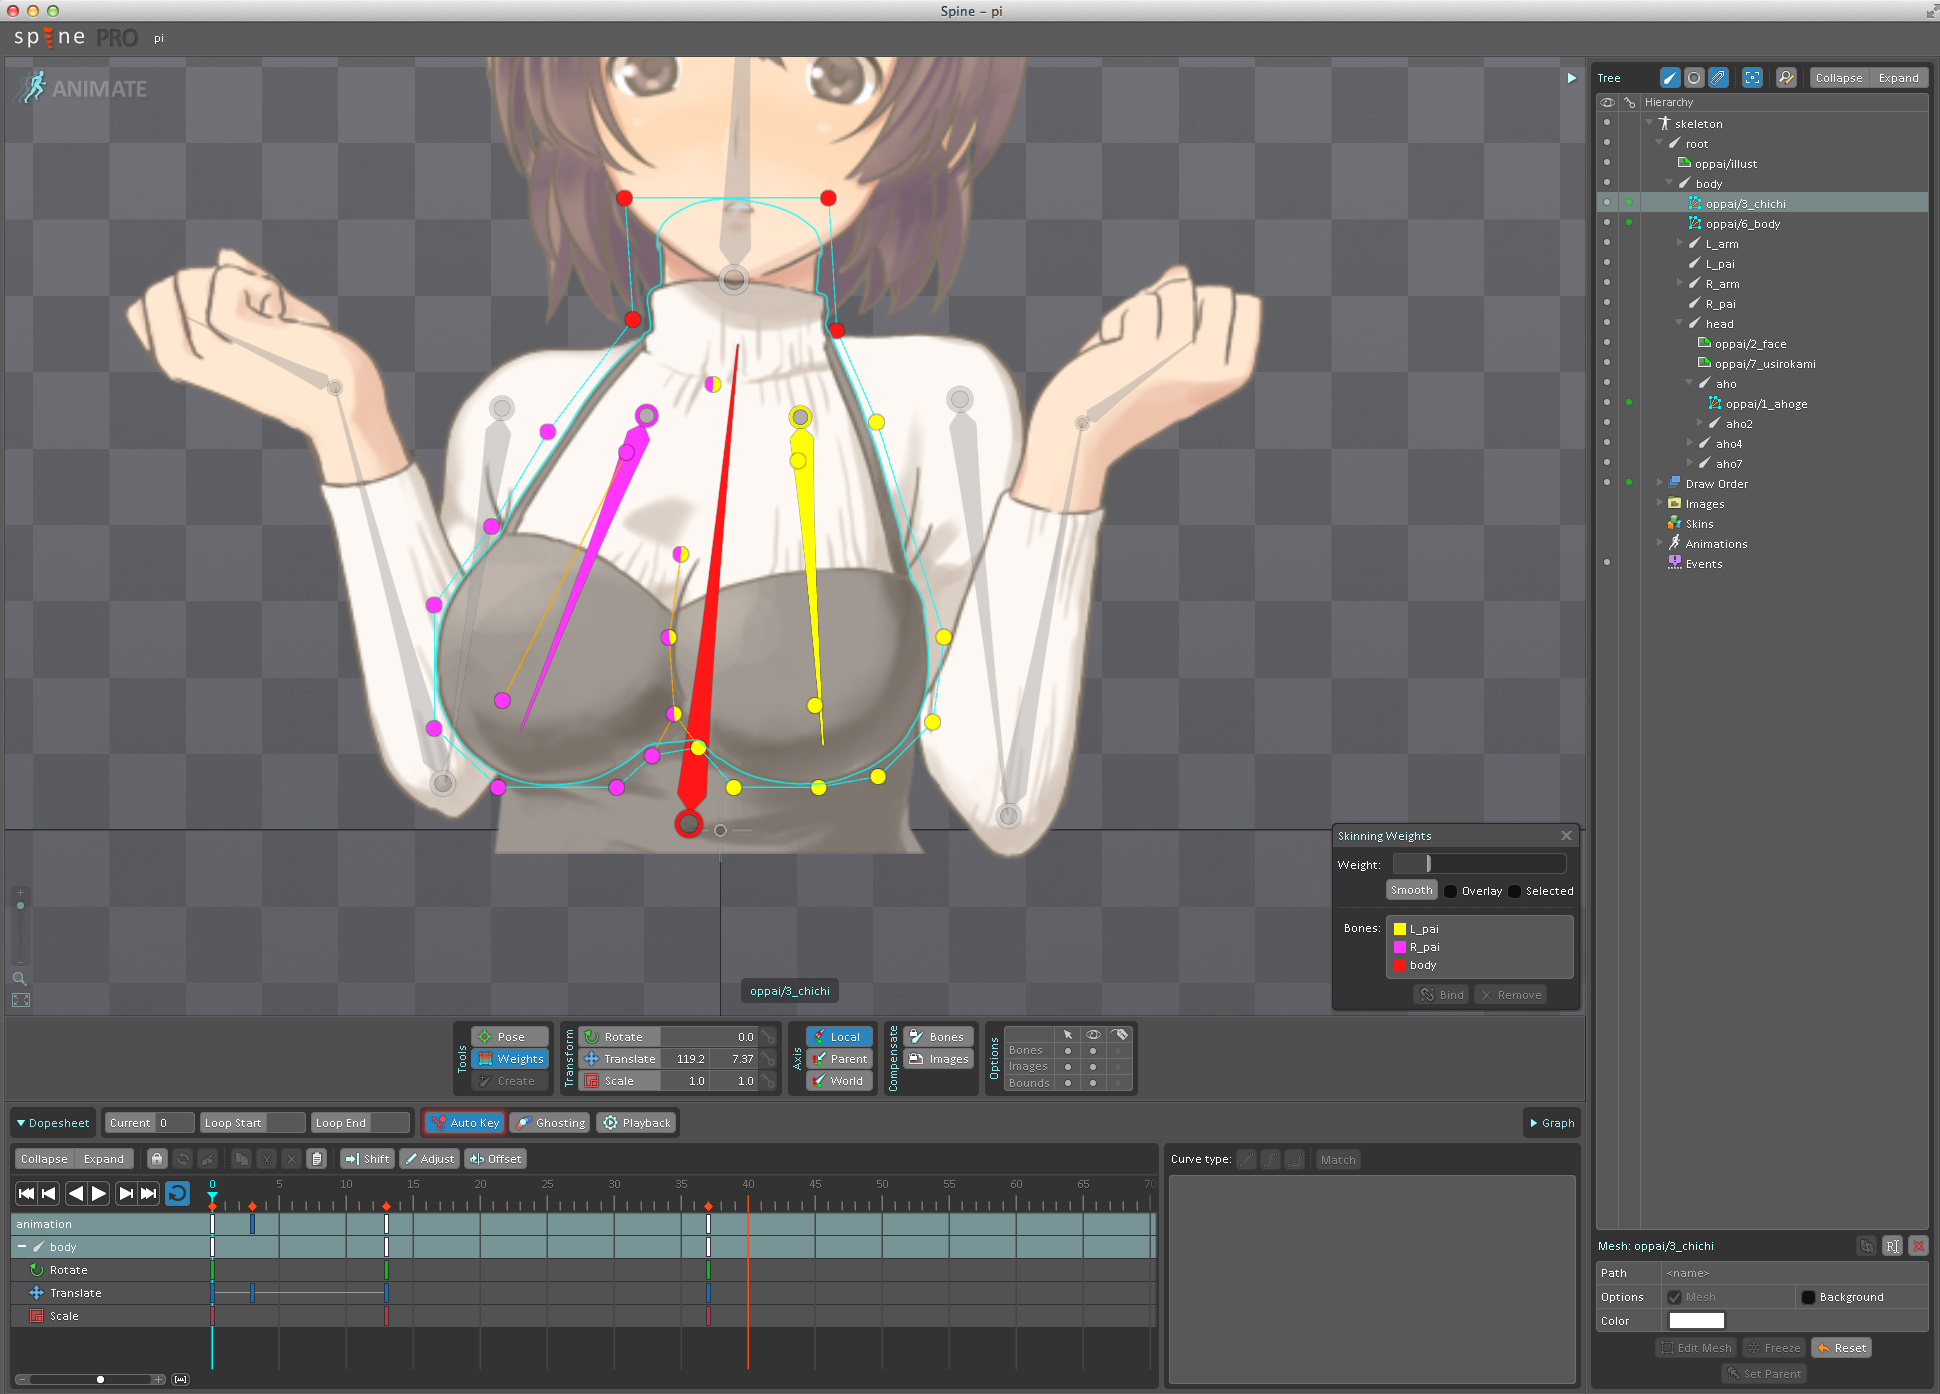Toggle visibility dot for the L_arm bone
This screenshot has width=1940, height=1394.
coord(1607,243)
